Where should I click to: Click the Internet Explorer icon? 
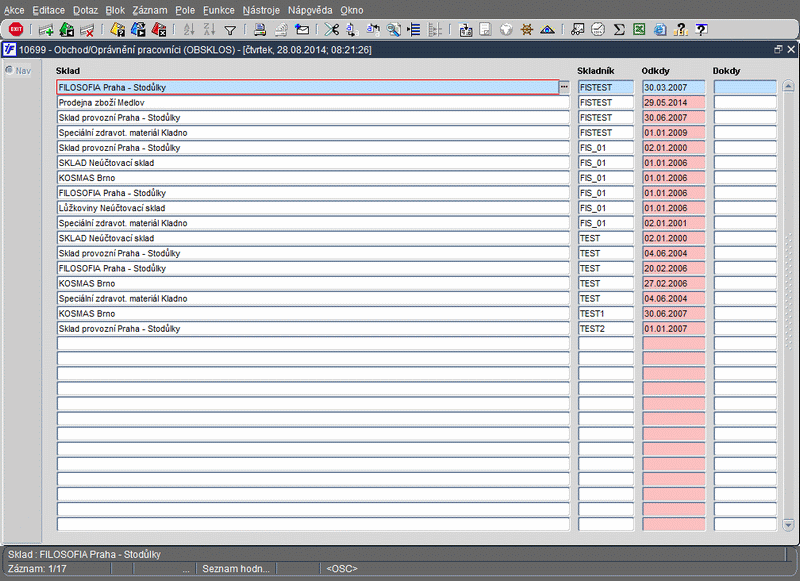click(660, 30)
